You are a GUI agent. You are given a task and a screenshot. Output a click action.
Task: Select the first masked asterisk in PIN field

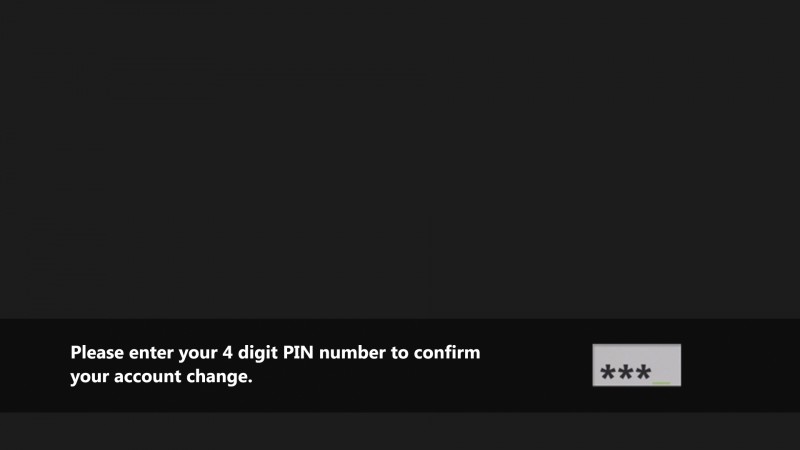608,372
